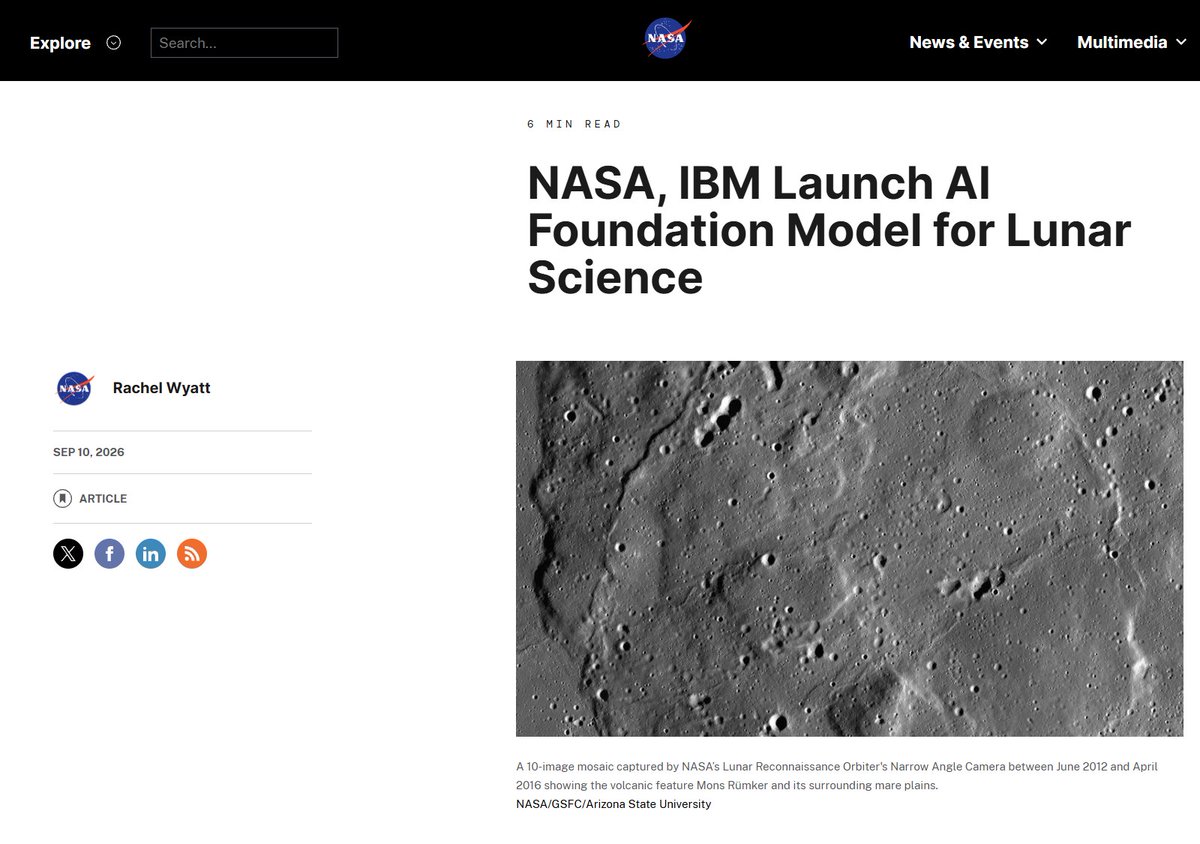Share article on X

(x=68, y=553)
